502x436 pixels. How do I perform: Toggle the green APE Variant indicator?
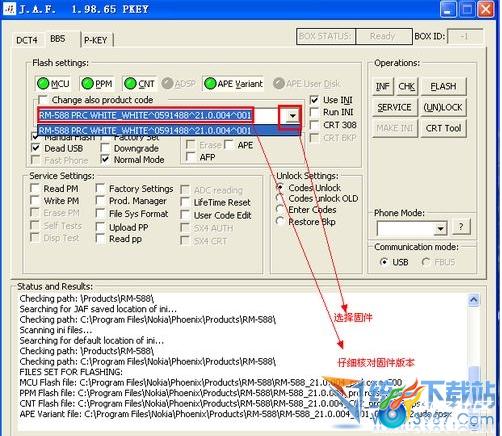click(x=233, y=84)
